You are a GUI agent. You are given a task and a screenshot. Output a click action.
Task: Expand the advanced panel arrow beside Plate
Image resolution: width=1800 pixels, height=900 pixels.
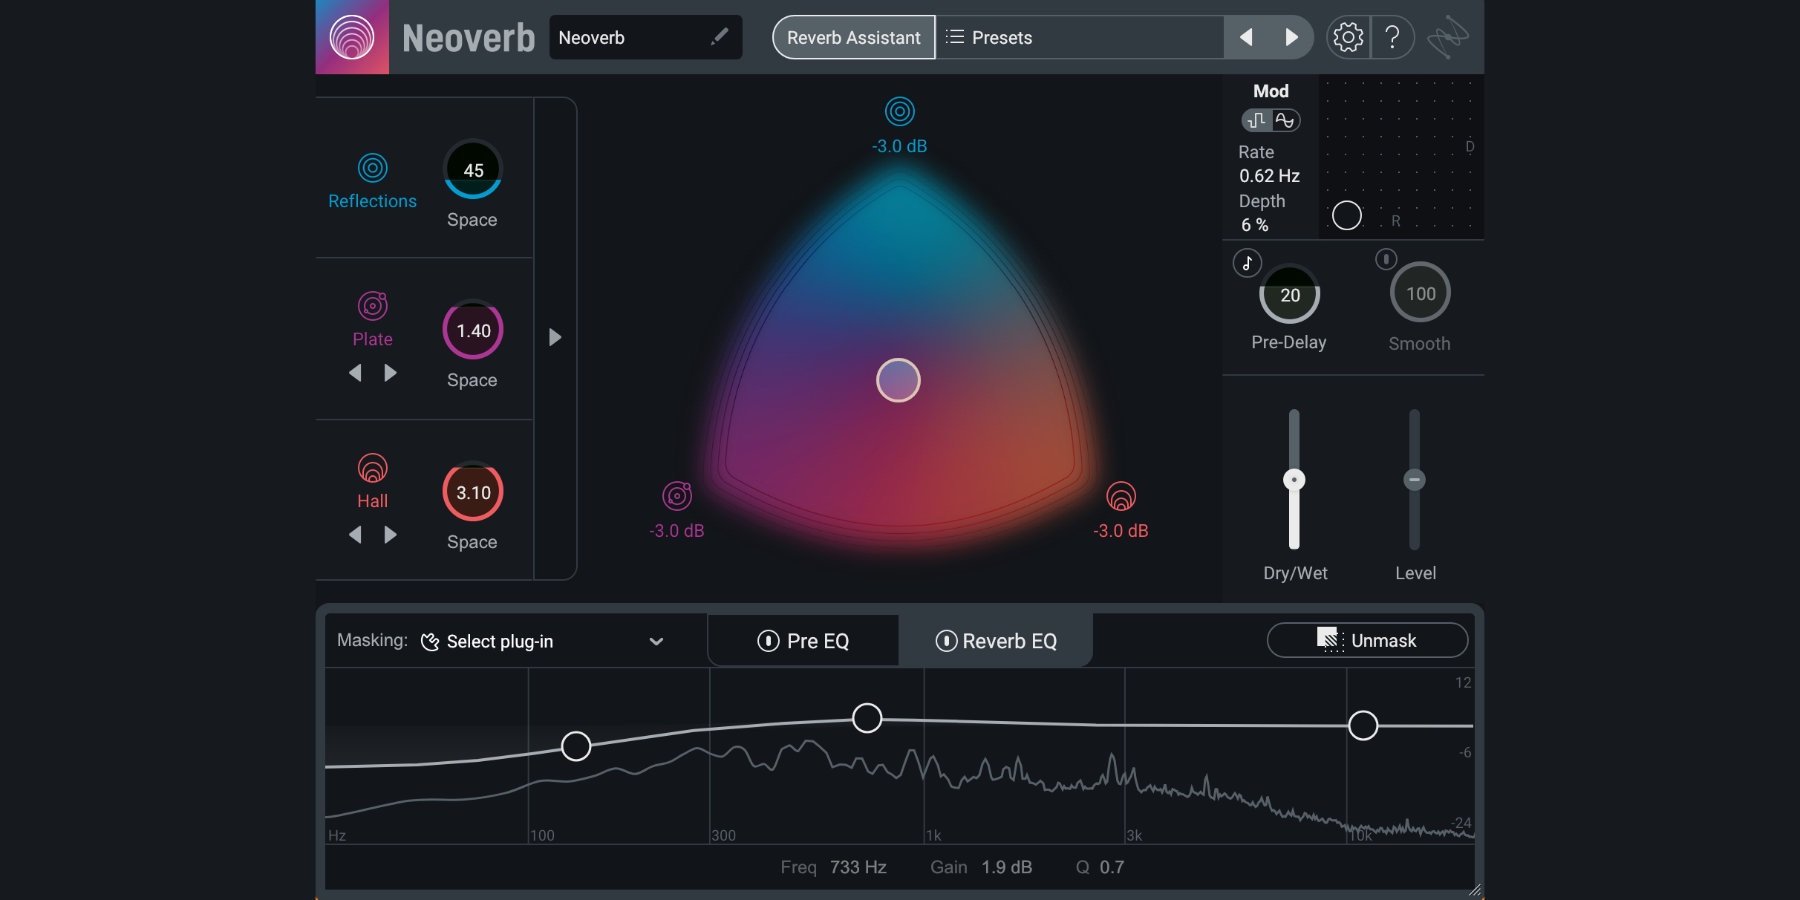pos(555,338)
